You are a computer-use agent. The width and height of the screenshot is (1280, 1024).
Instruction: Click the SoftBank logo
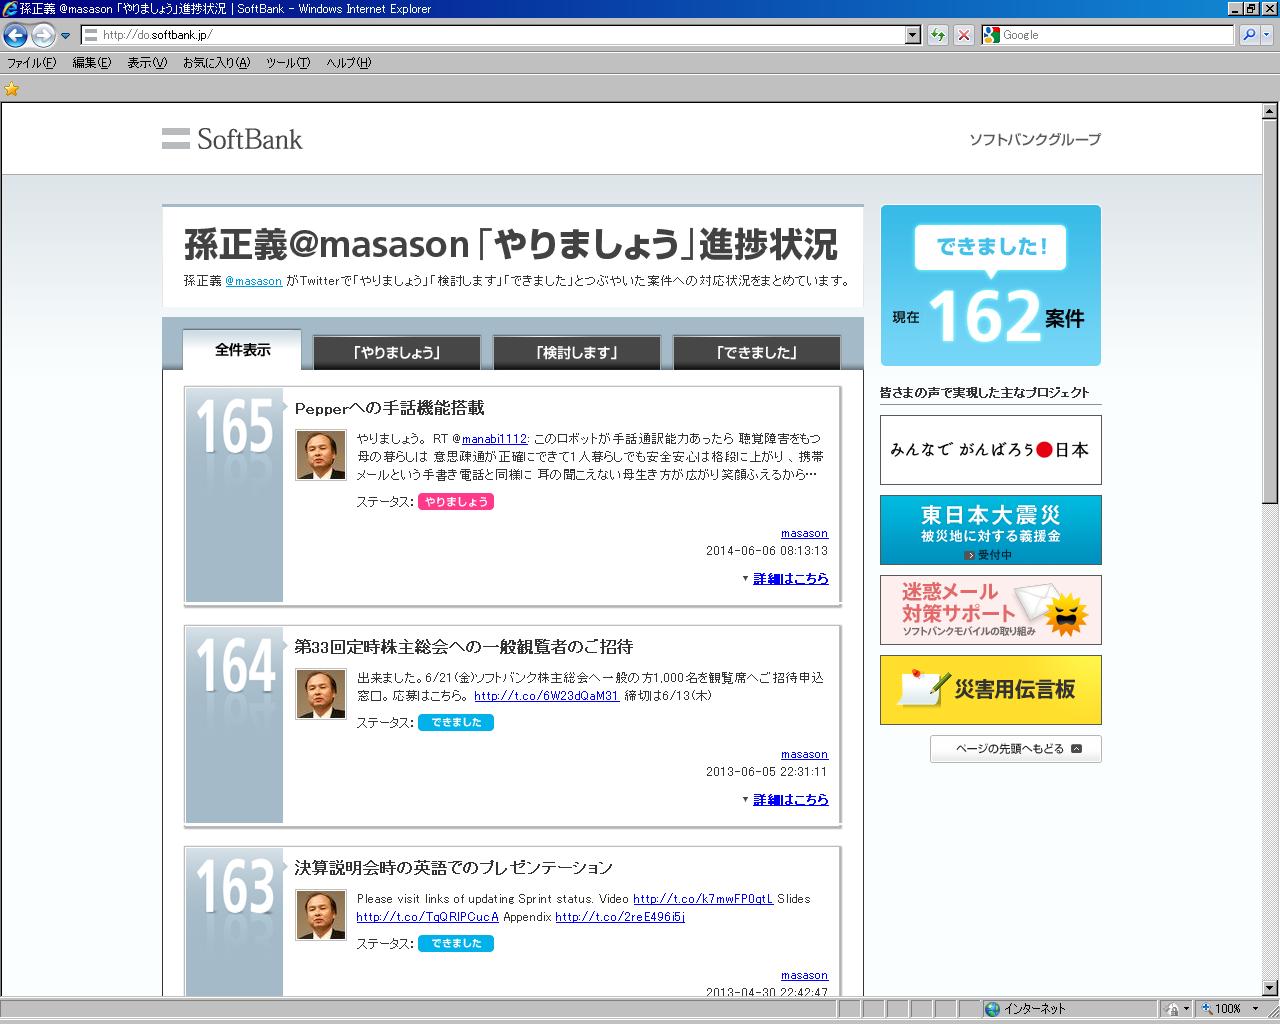232,139
